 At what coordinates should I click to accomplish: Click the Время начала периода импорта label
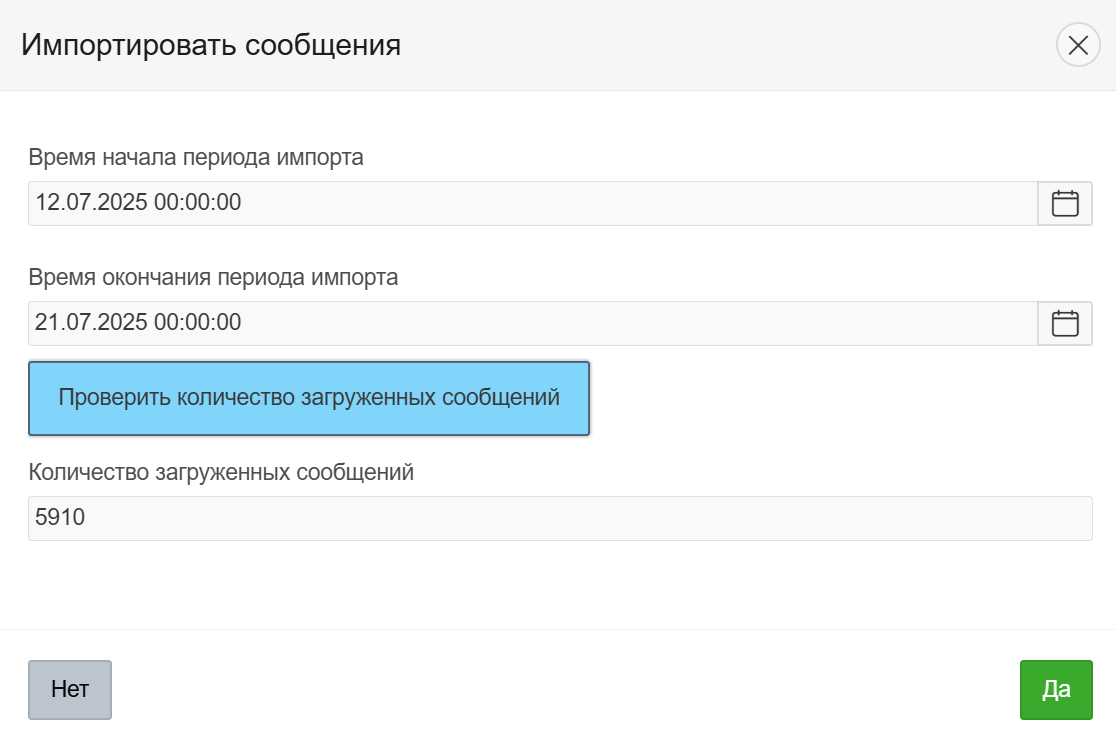196,157
